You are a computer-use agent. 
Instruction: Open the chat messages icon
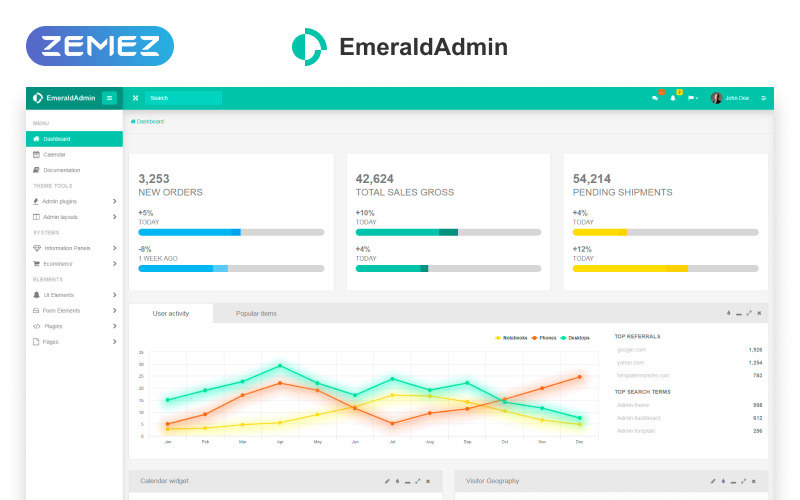(x=655, y=98)
